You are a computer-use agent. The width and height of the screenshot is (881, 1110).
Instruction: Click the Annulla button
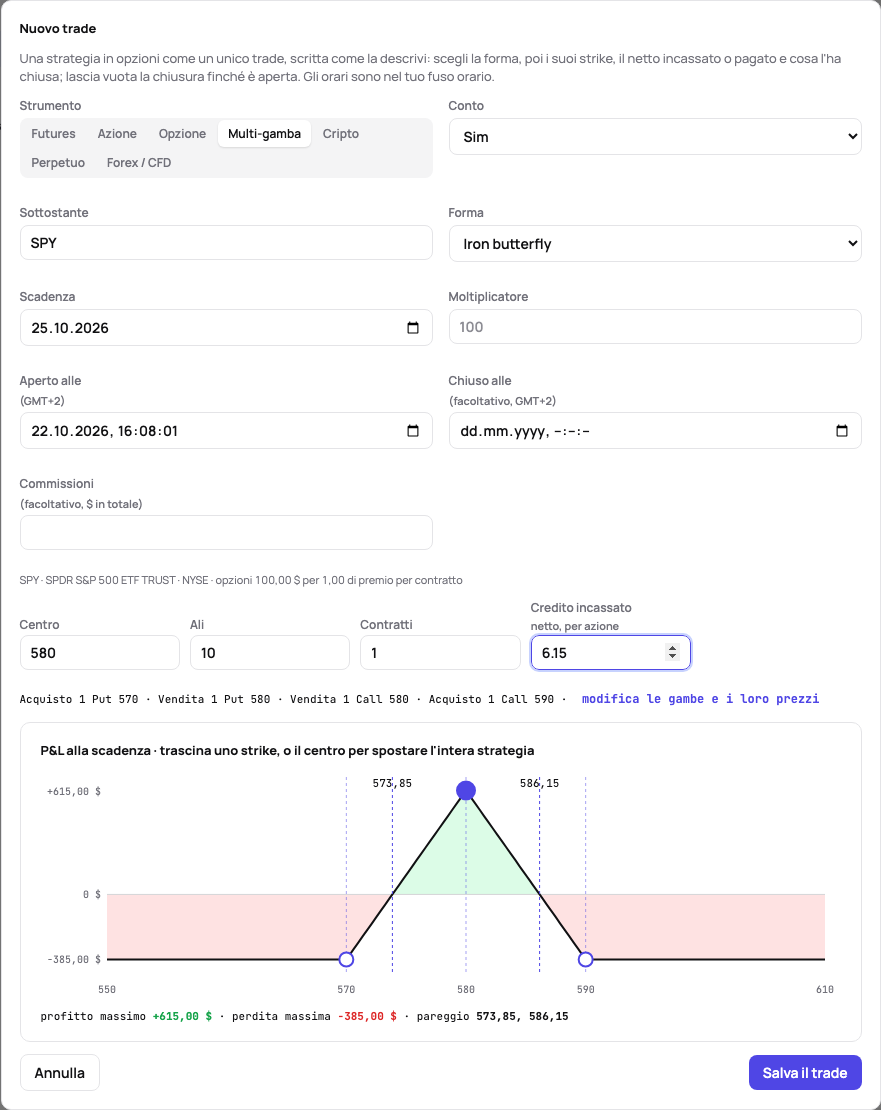coord(60,1073)
